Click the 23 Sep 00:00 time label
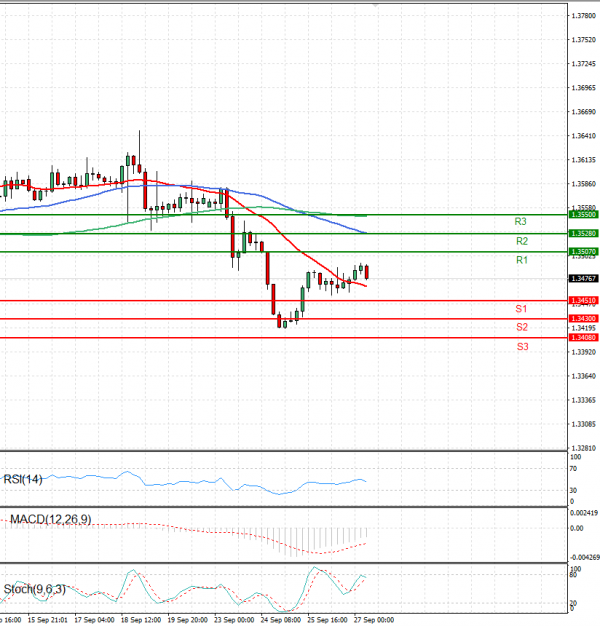The height and width of the screenshot is (626, 600). [234, 620]
